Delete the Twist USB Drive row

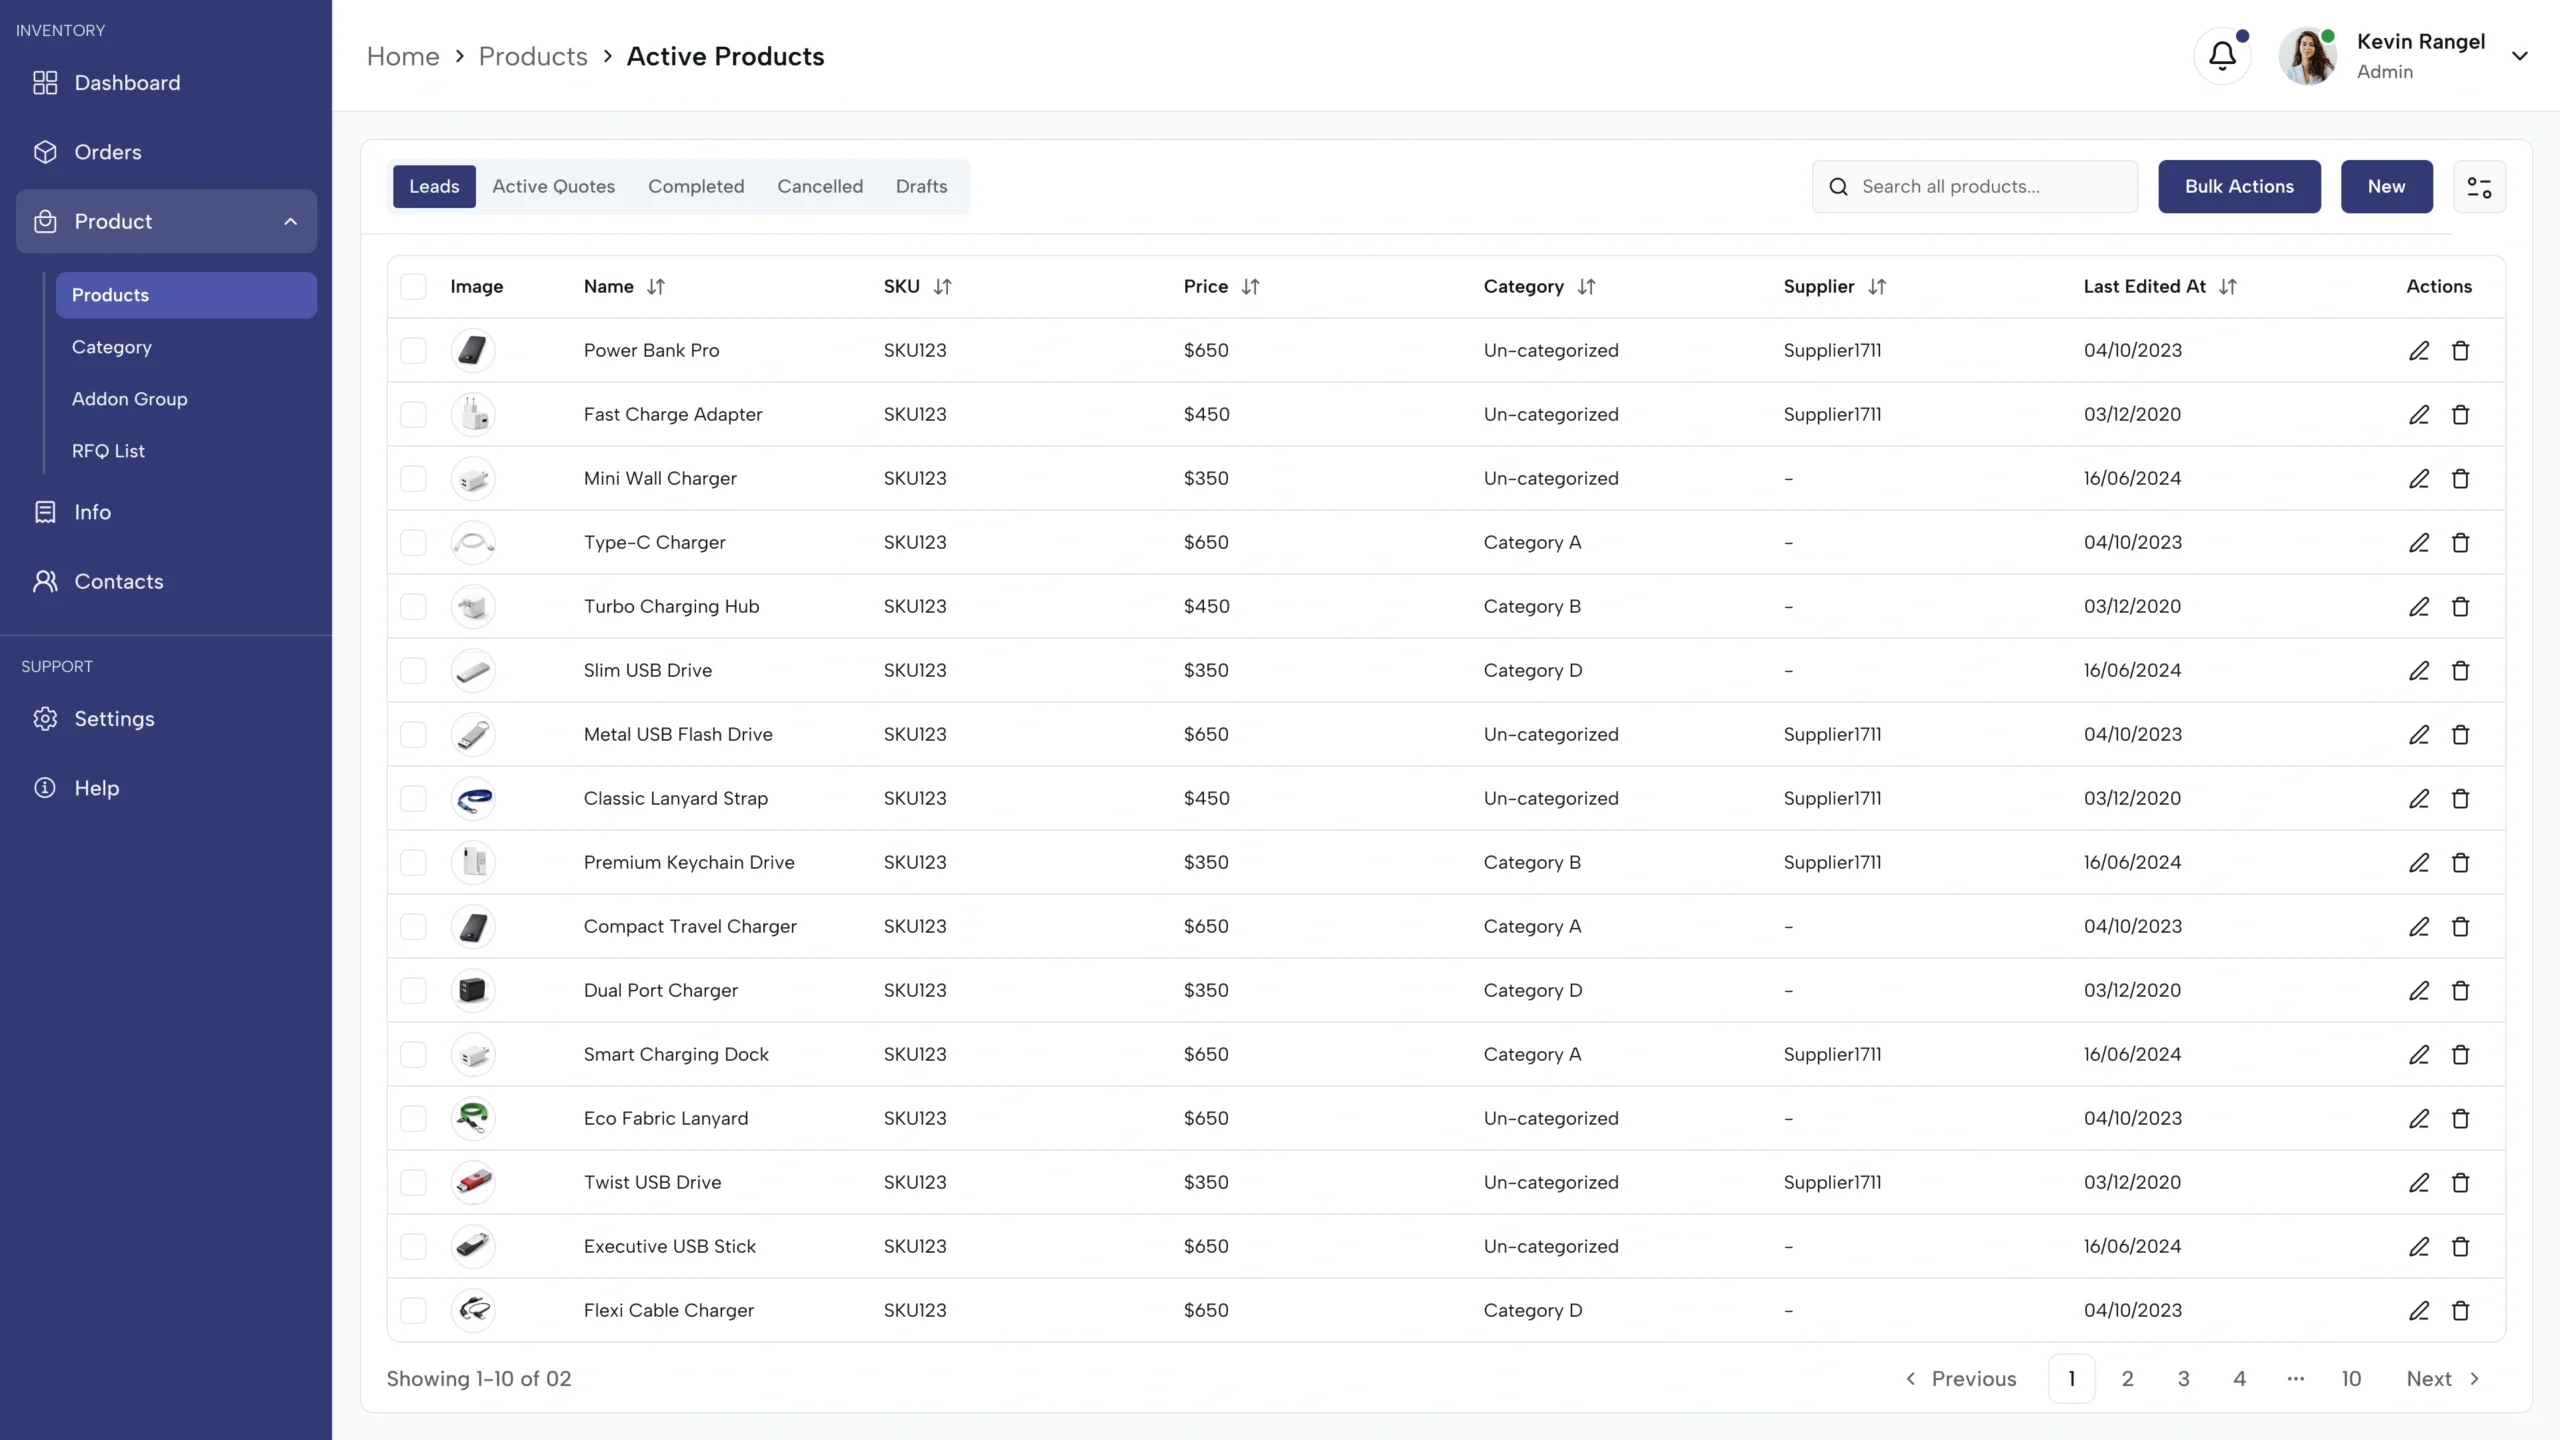2460,1183
